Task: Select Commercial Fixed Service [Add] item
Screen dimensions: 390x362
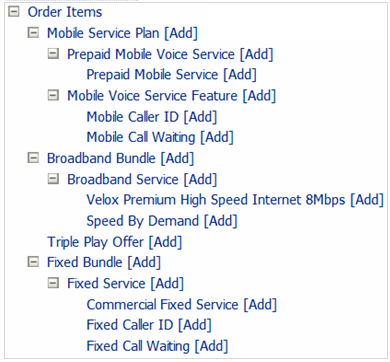Action: tap(181, 304)
